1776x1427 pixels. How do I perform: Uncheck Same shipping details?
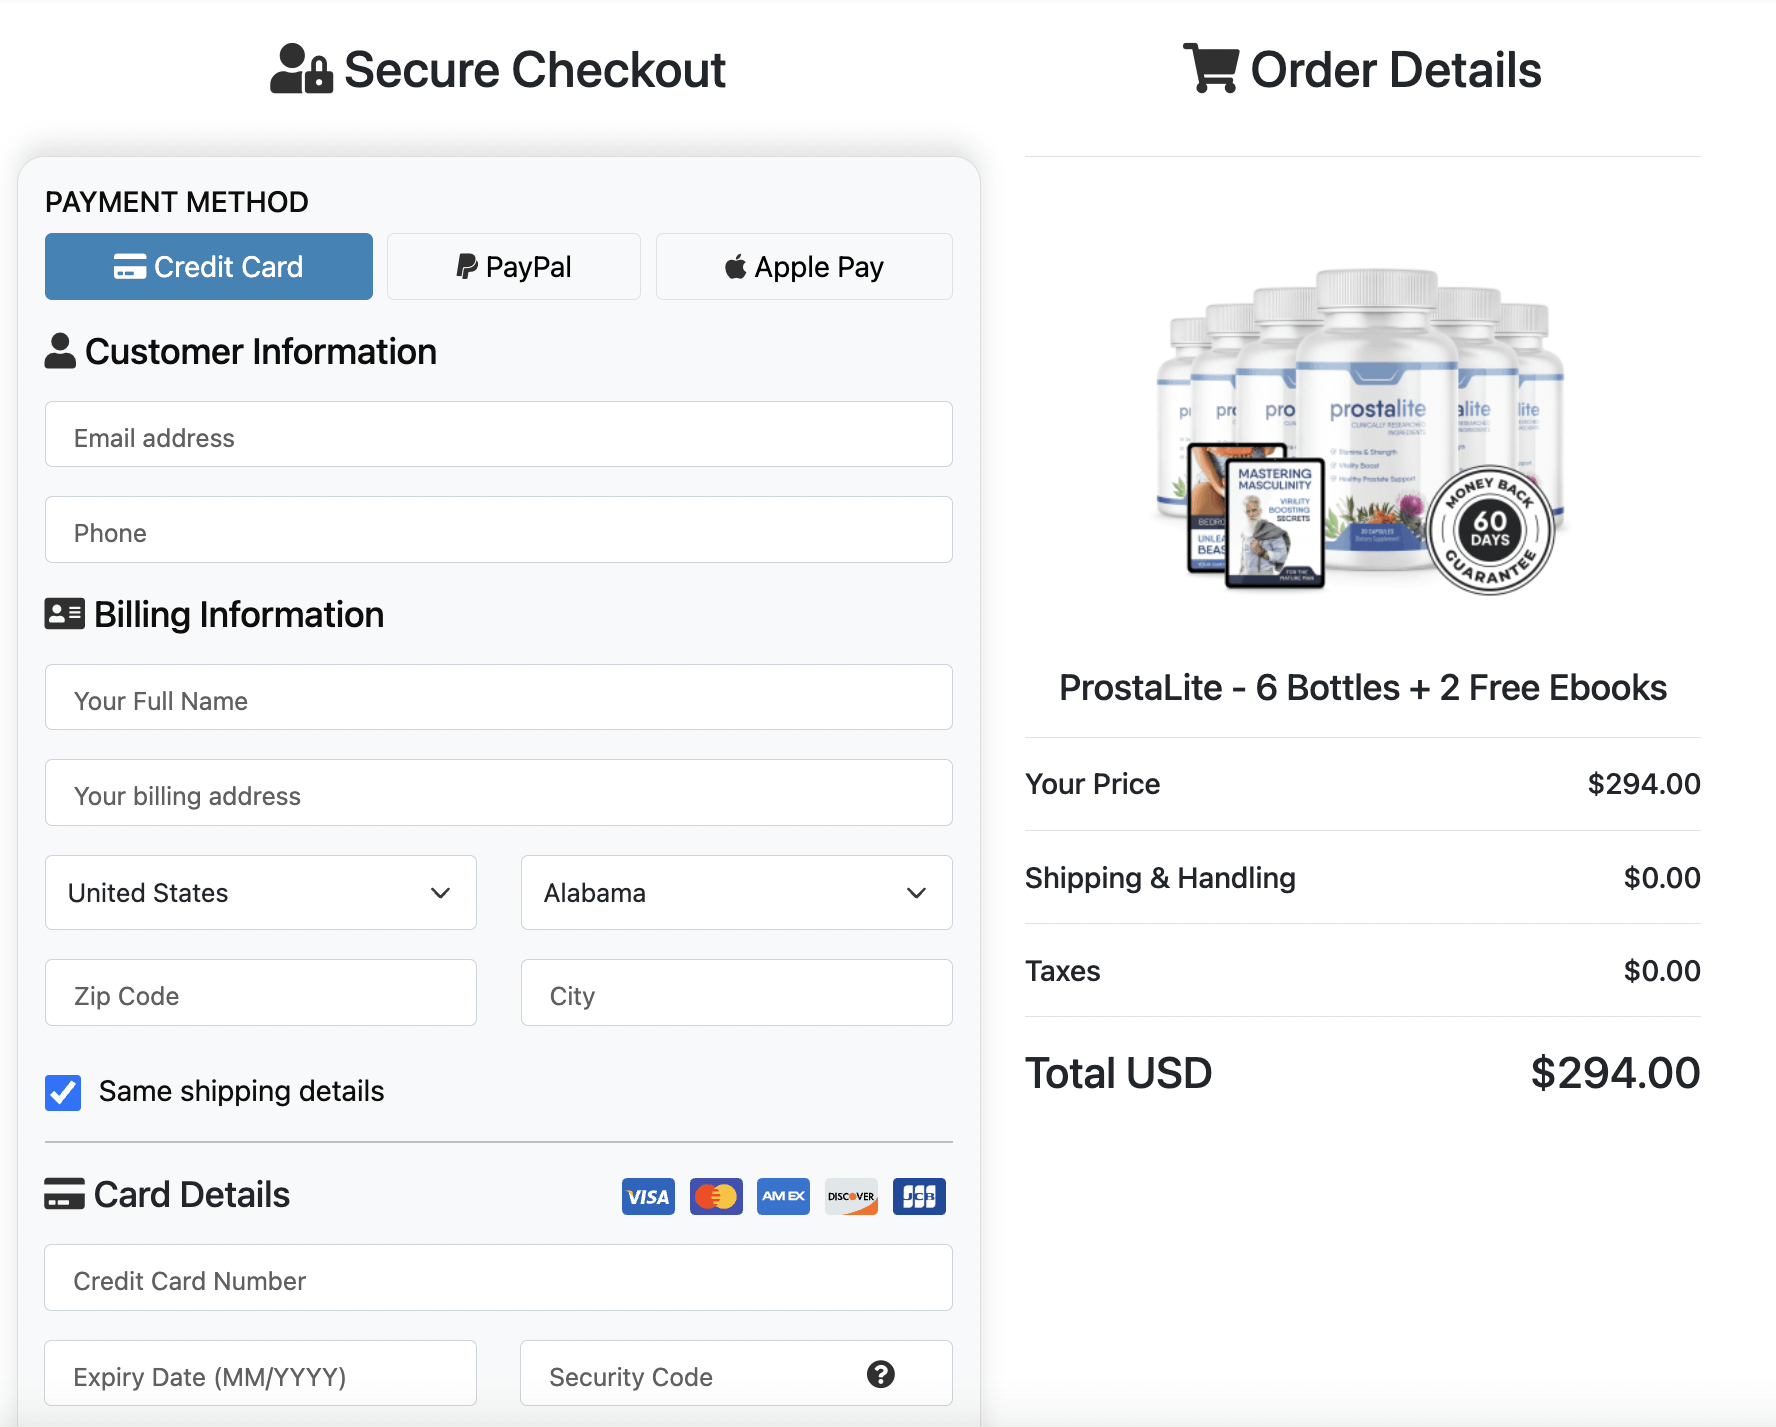[63, 1092]
